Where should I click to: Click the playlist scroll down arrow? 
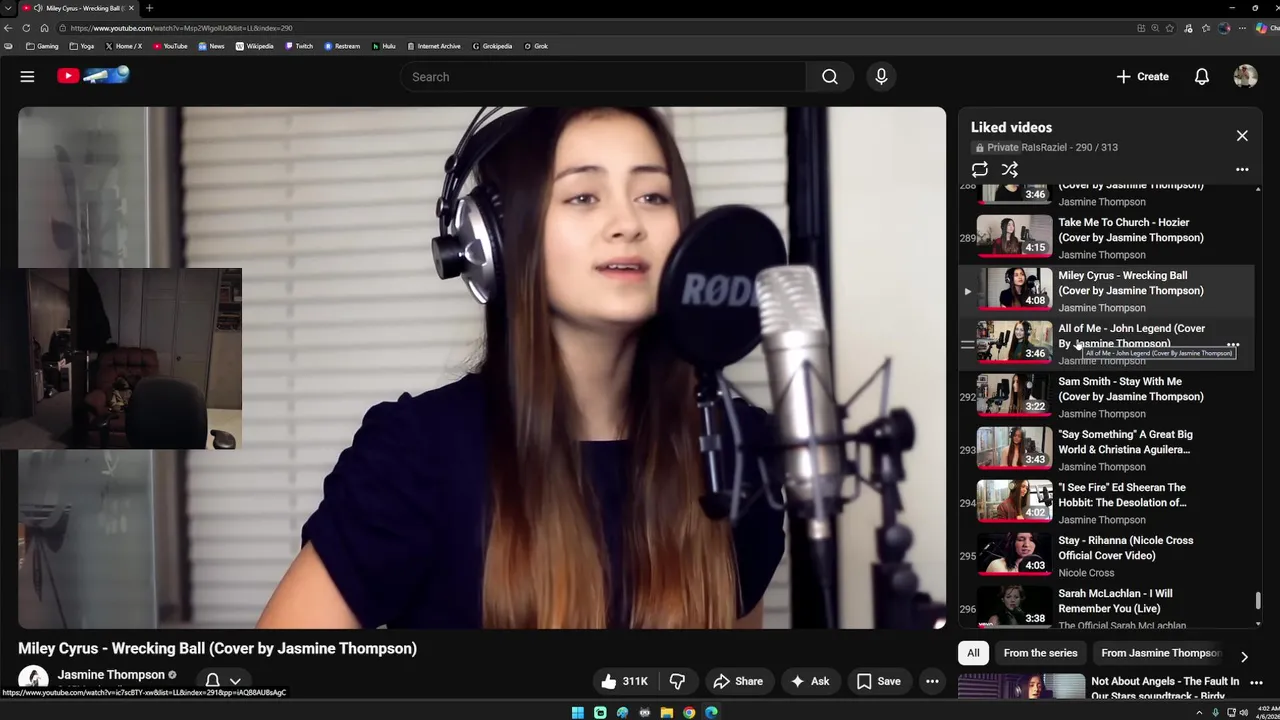(x=1258, y=624)
